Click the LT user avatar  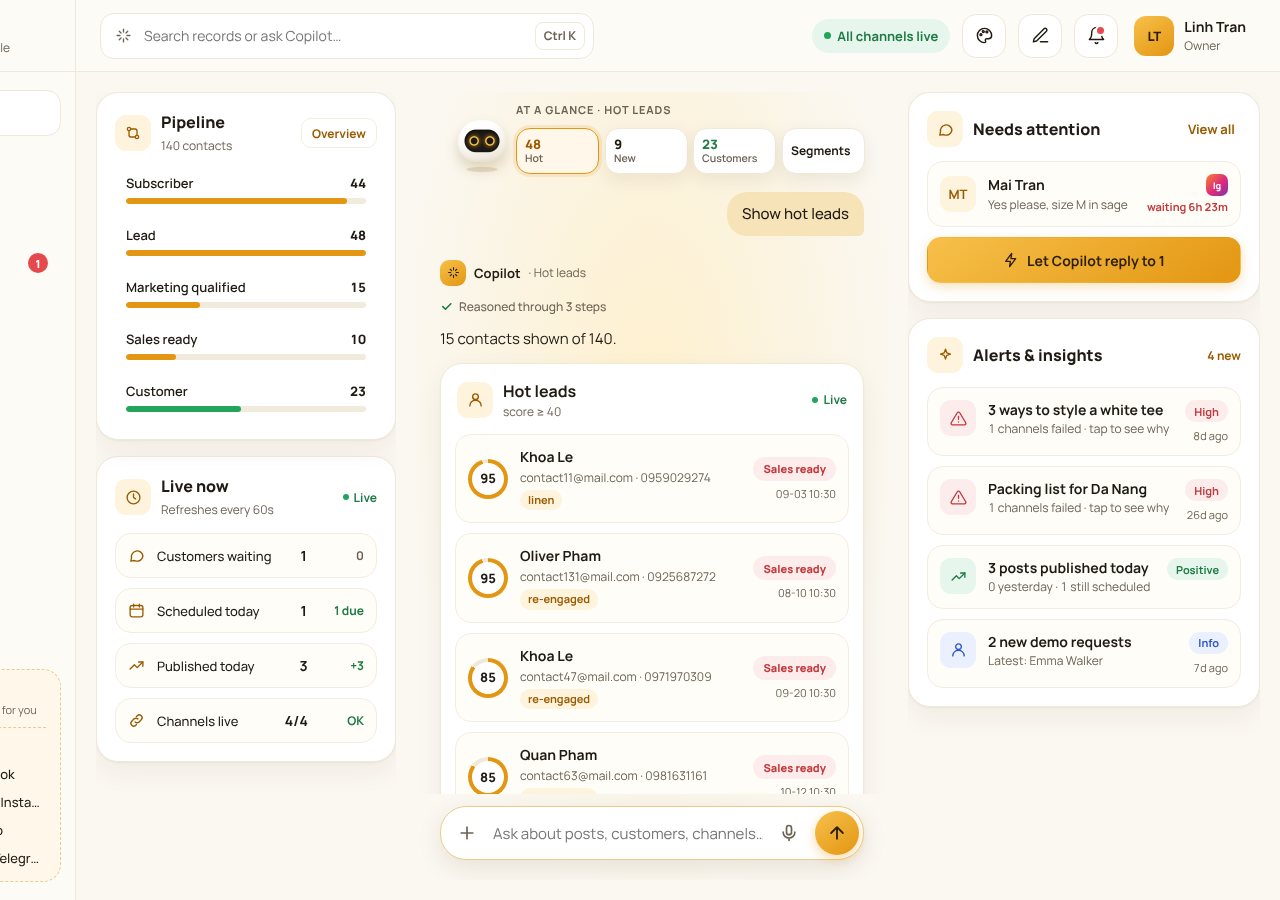(x=1154, y=36)
